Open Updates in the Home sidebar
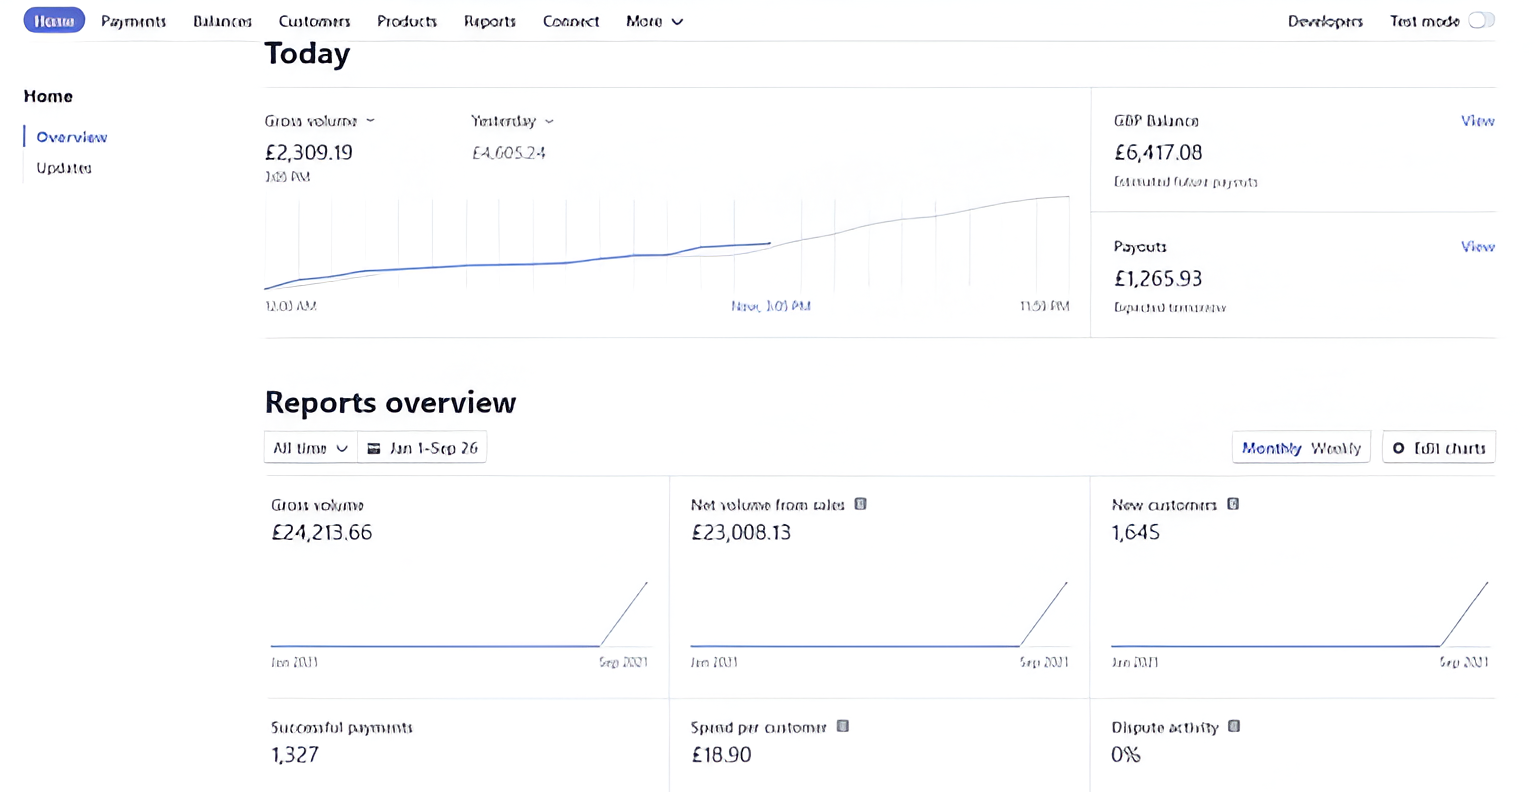Image resolution: width=1536 pixels, height=792 pixels. tap(64, 168)
